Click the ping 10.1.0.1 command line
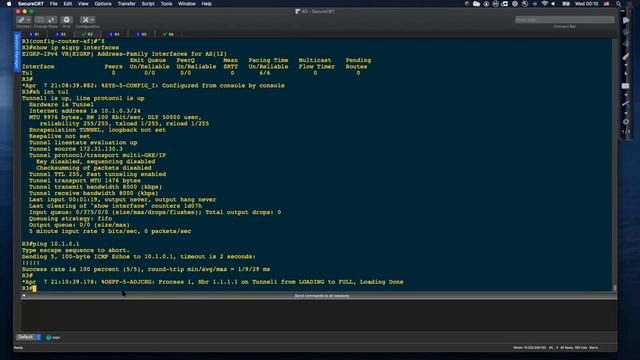Image resolution: width=640 pixels, height=360 pixels. 51,244
